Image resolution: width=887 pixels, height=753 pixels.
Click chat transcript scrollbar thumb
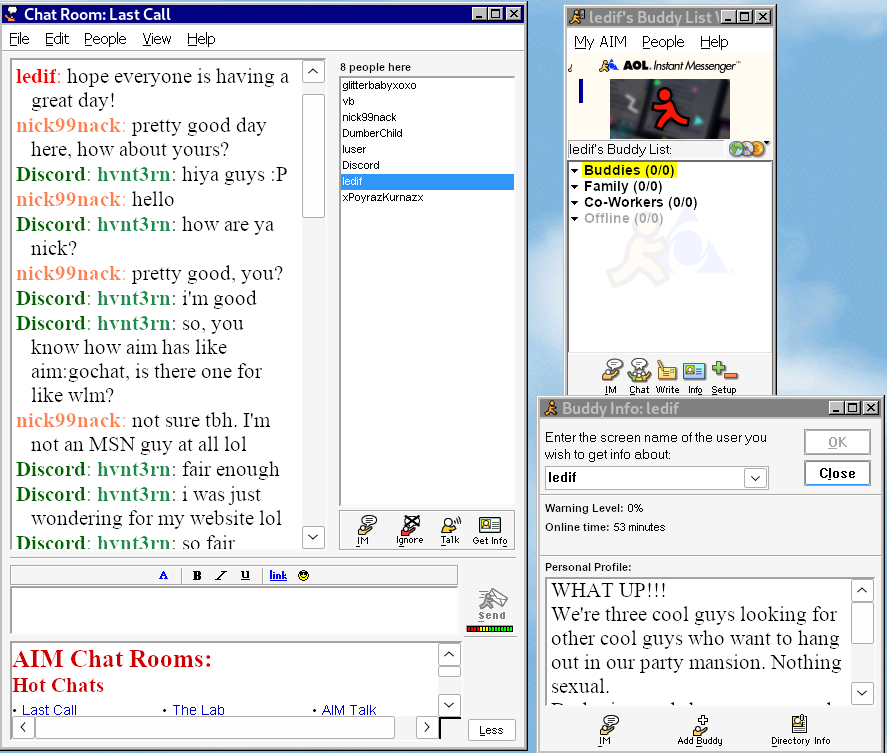pos(313,156)
